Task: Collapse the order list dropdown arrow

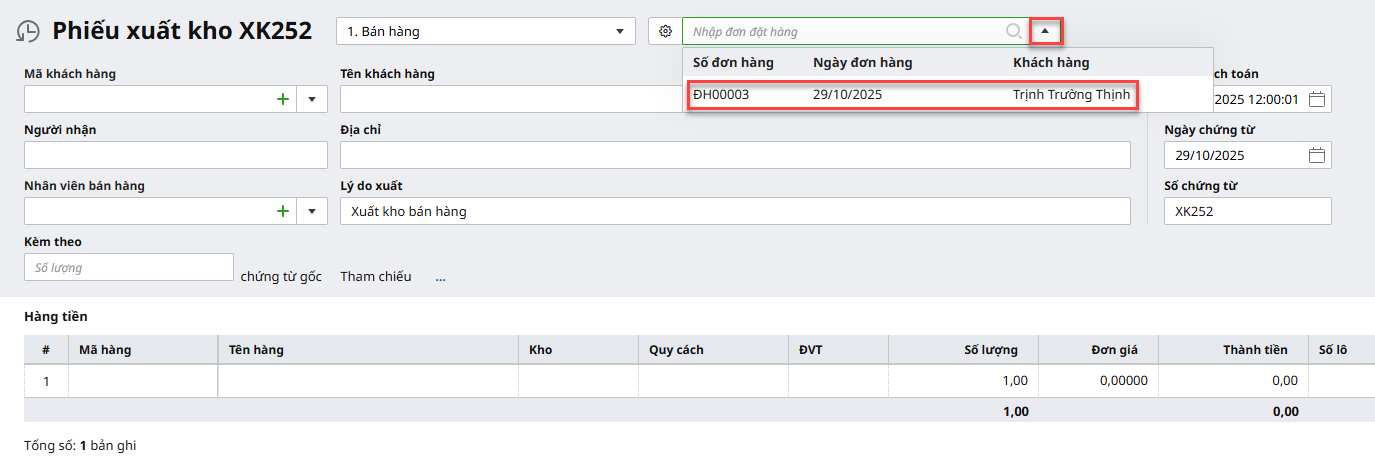Action: tap(1045, 31)
